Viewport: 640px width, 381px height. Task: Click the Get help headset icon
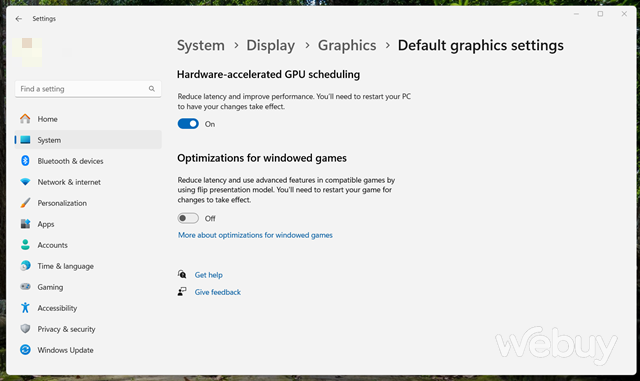pyautogui.click(x=182, y=274)
